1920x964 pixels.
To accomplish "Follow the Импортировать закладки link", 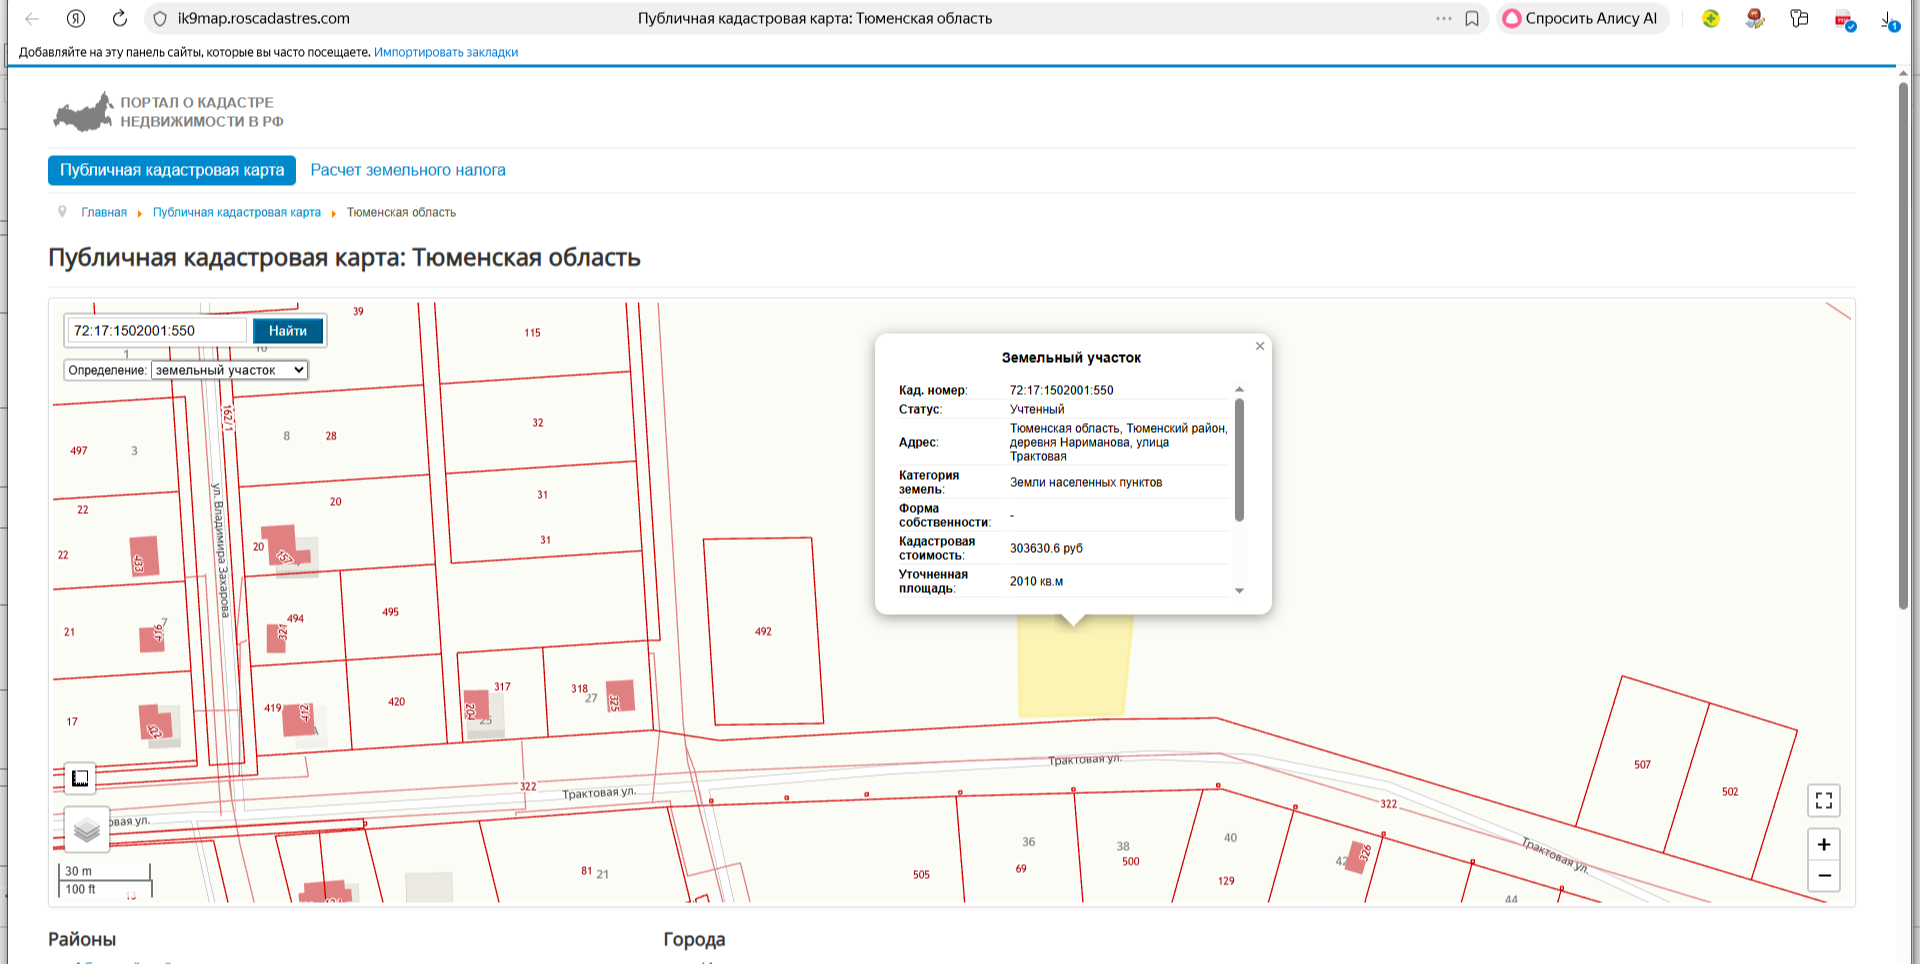I will (446, 52).
